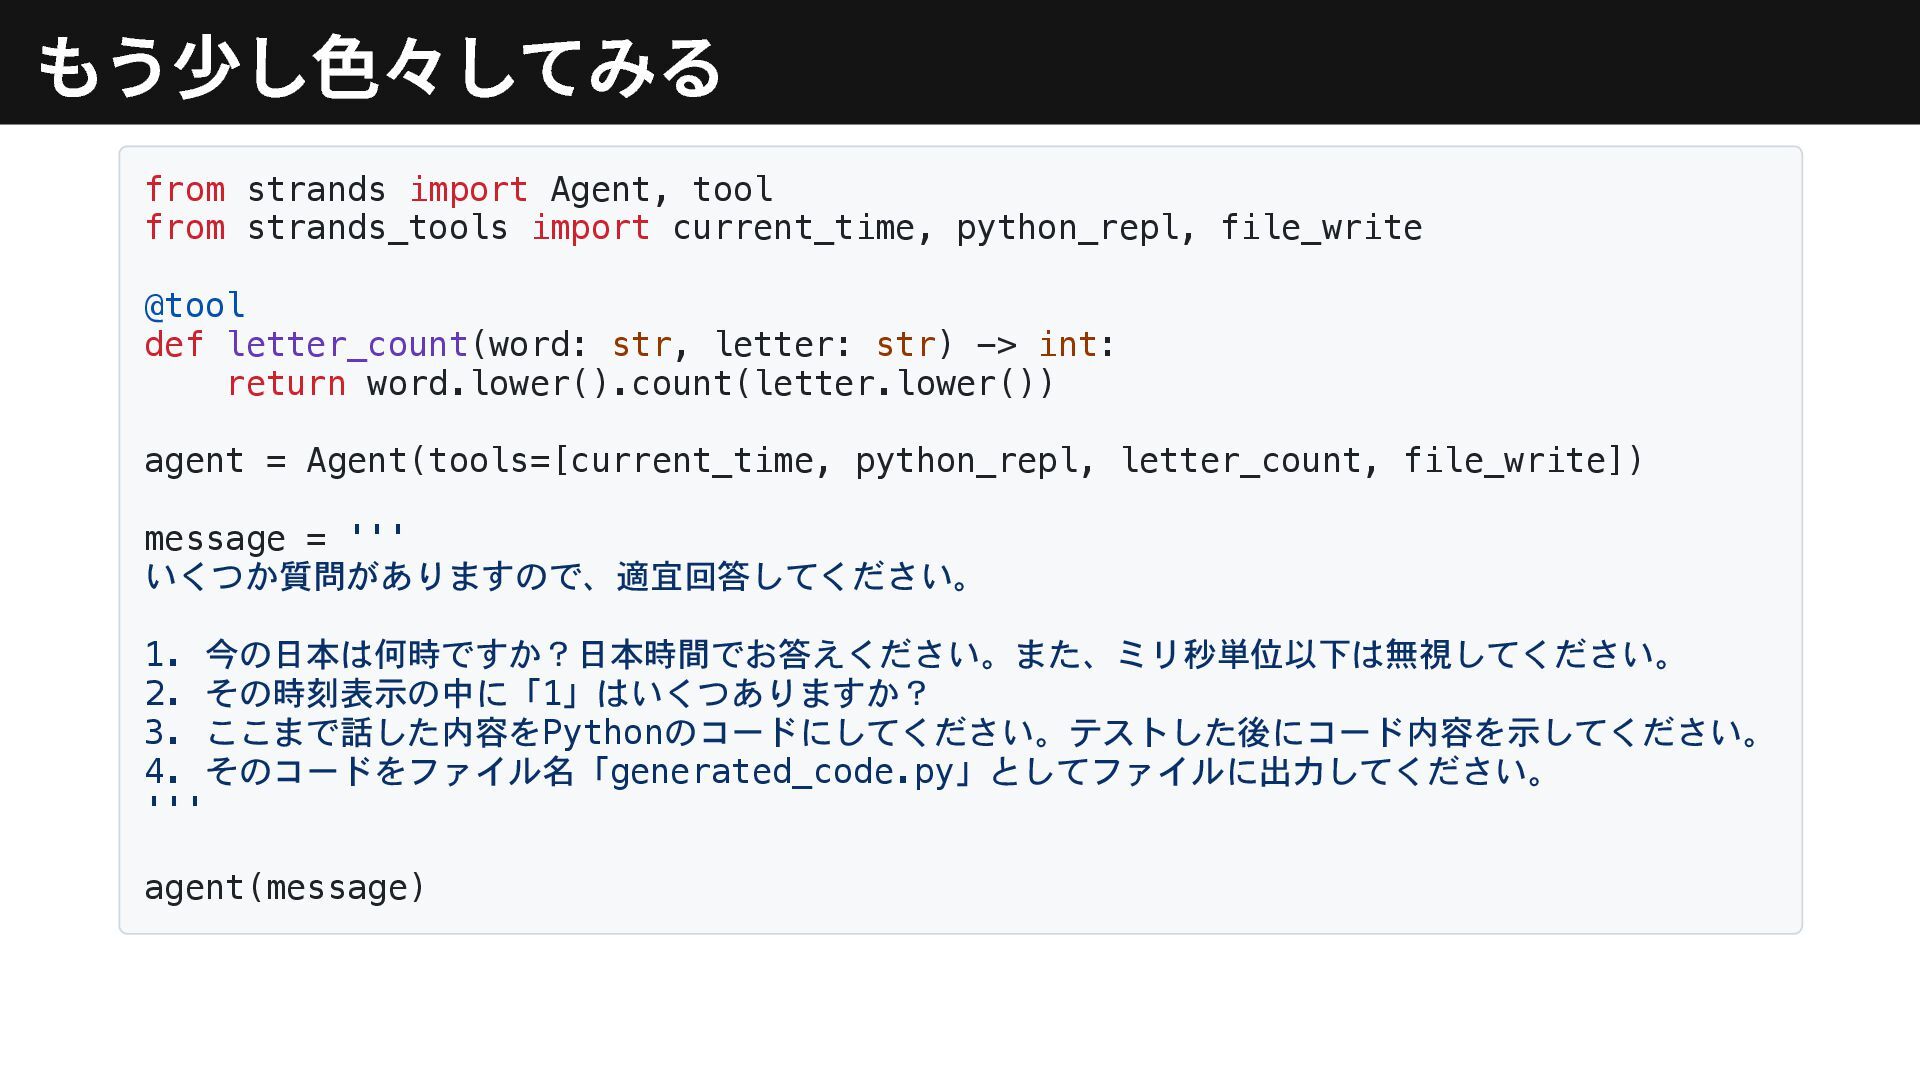Click the closing triple quotes
Screen dimensions: 1920x1080
pos(173,804)
